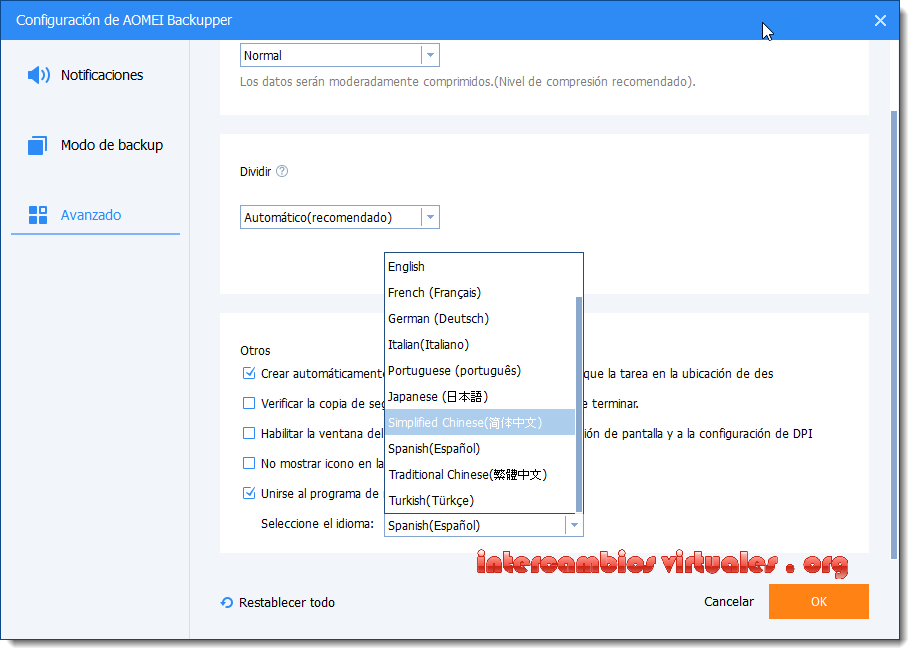Viewport: 915px width, 655px height.
Task: Click the Avanzado grid icon
Action: [x=38, y=215]
